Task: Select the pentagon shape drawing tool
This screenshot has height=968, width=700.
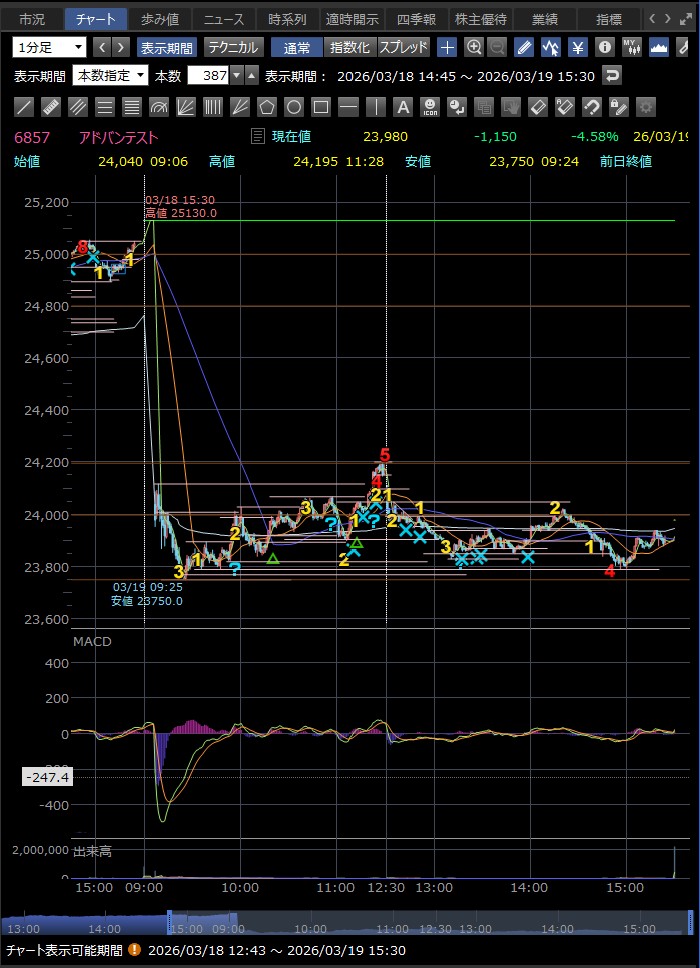Action: click(267, 107)
